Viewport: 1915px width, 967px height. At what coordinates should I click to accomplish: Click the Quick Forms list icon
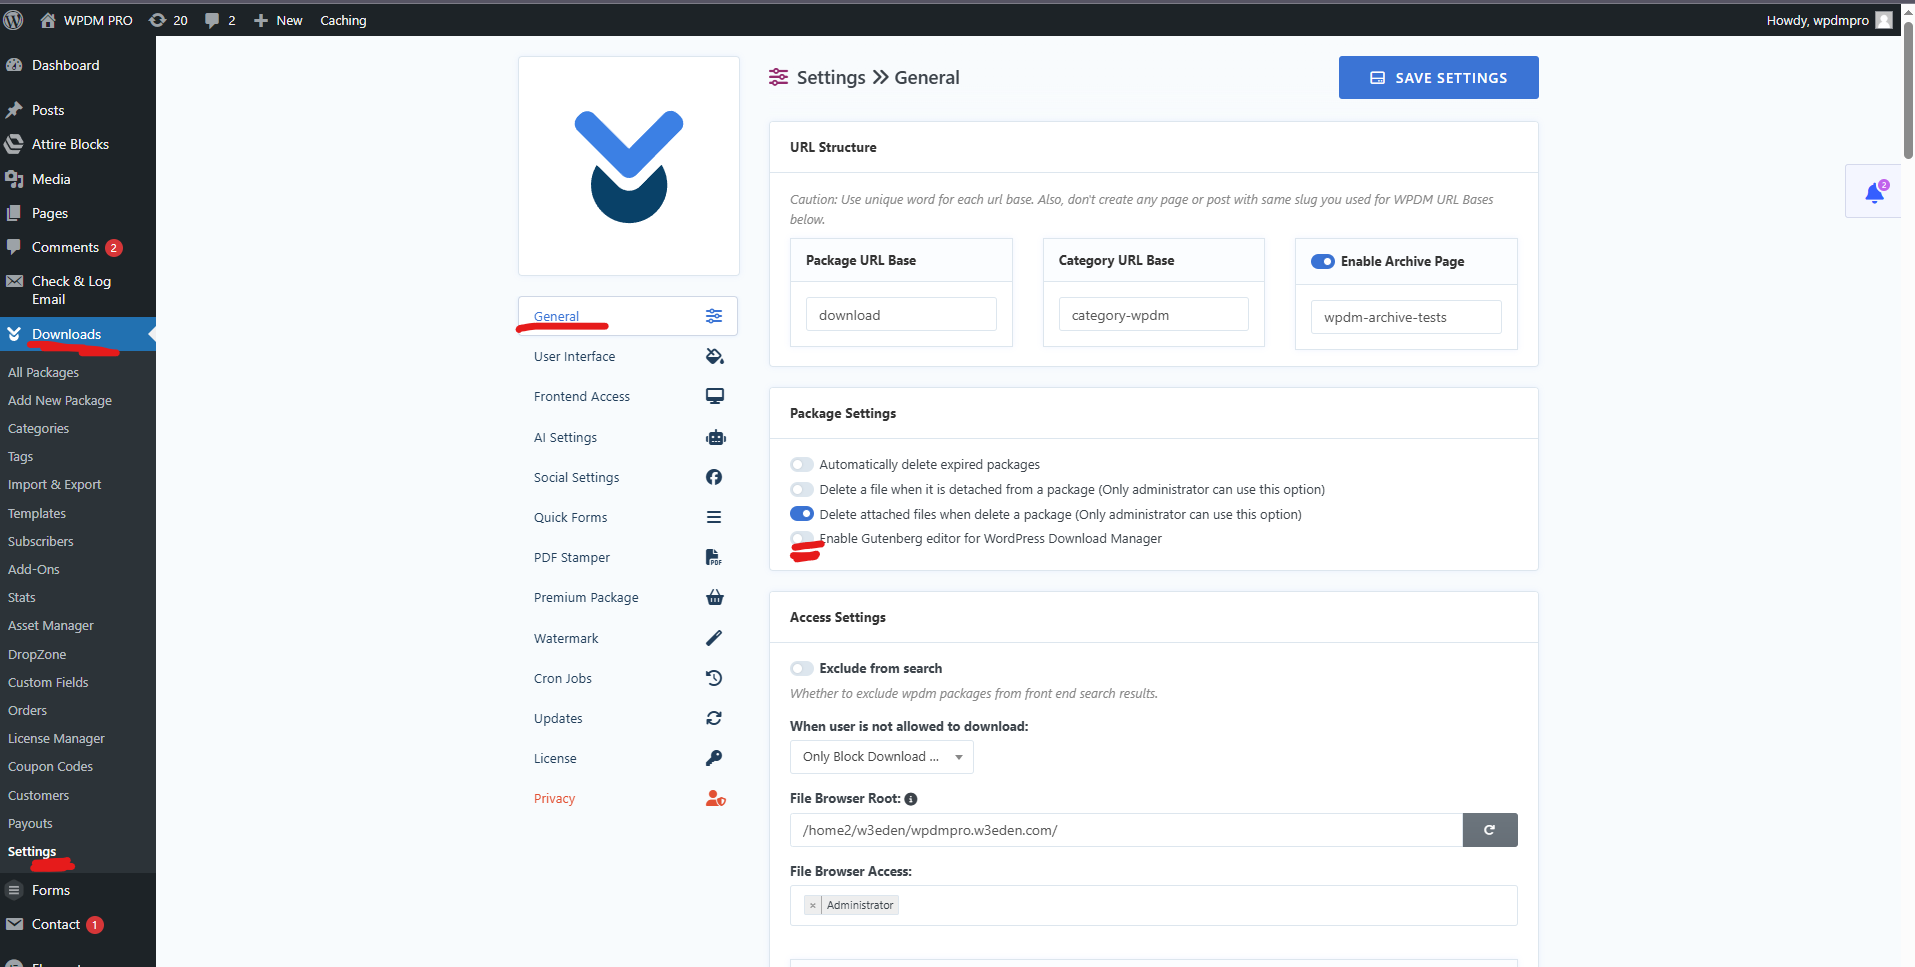coord(714,517)
